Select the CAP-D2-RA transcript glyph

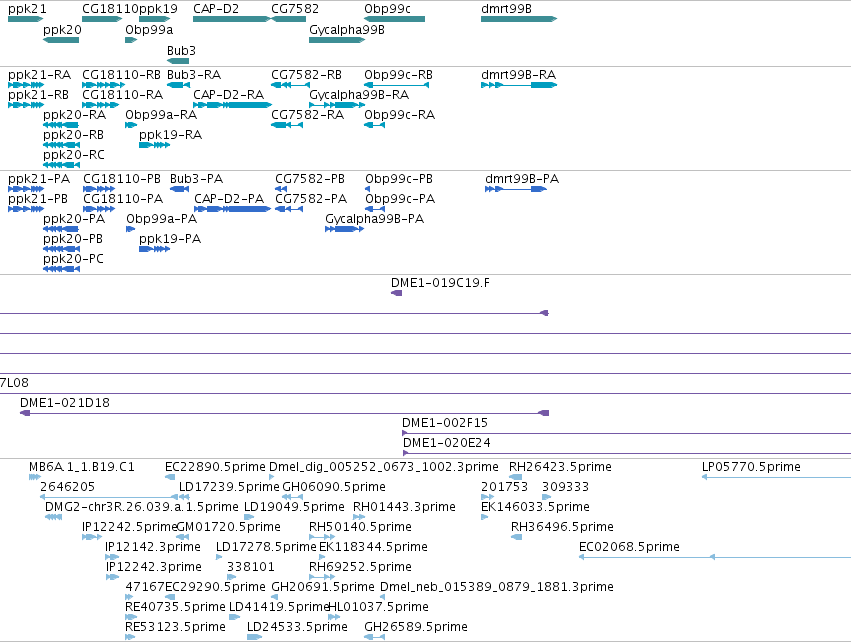click(x=232, y=105)
